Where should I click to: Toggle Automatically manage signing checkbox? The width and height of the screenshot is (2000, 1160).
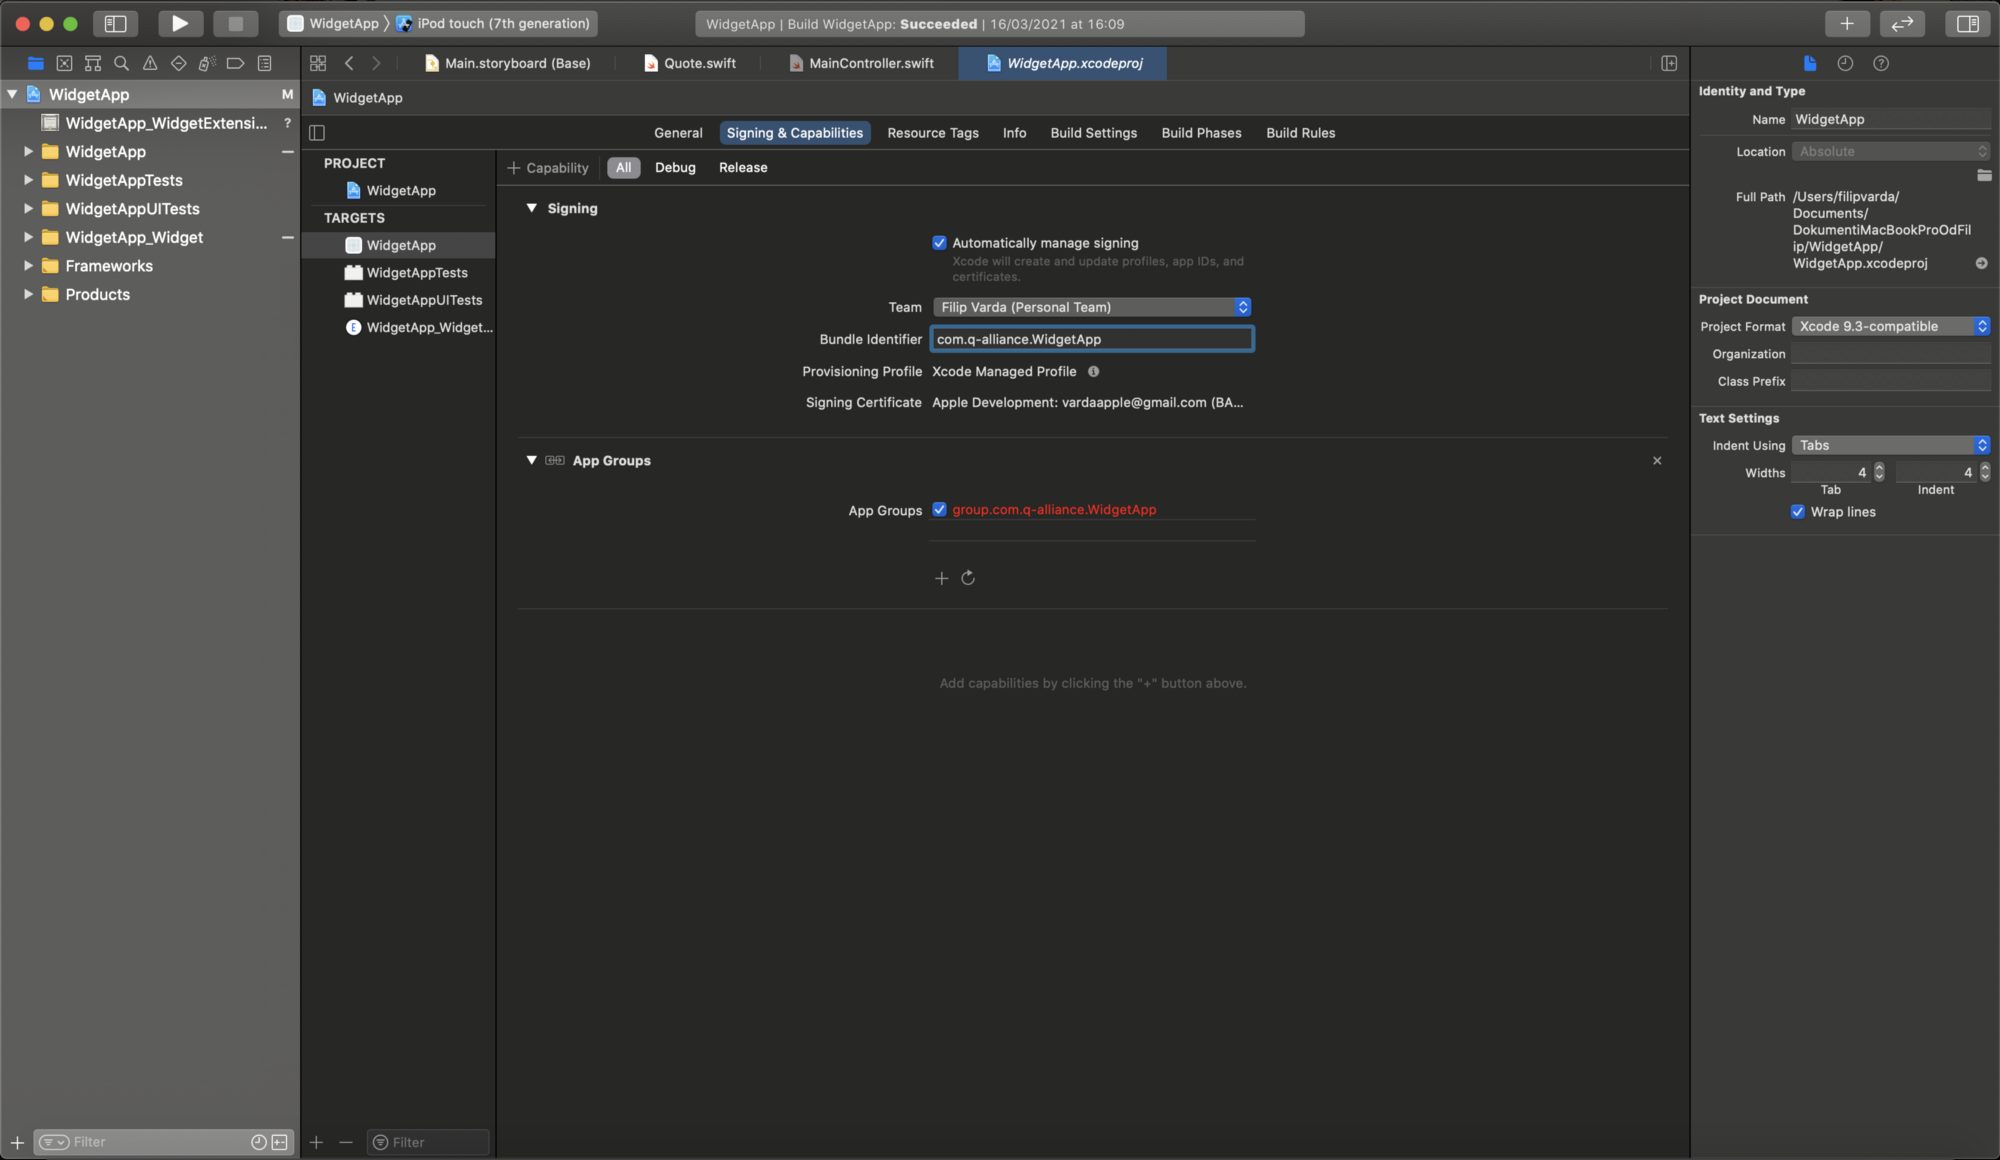point(939,243)
